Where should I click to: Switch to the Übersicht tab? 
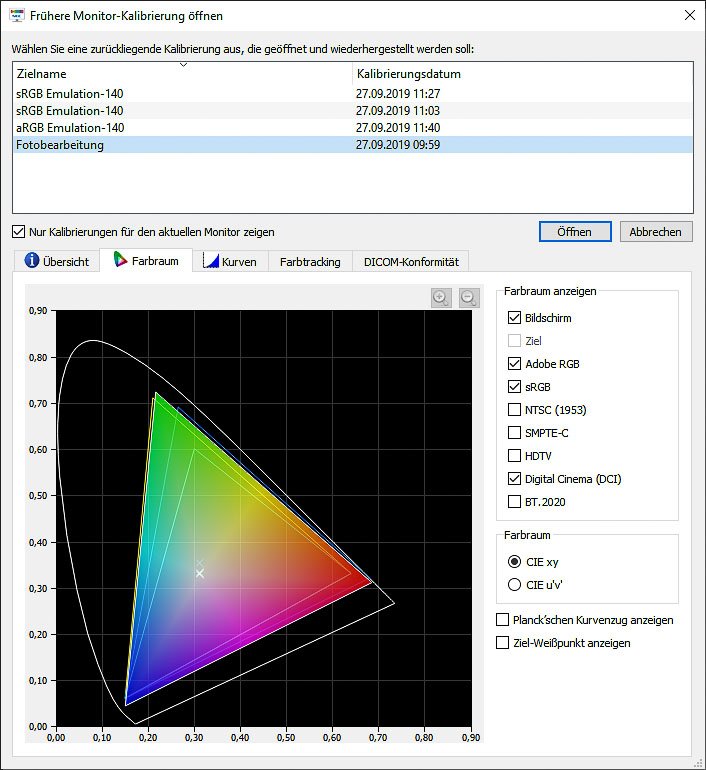coord(56,261)
